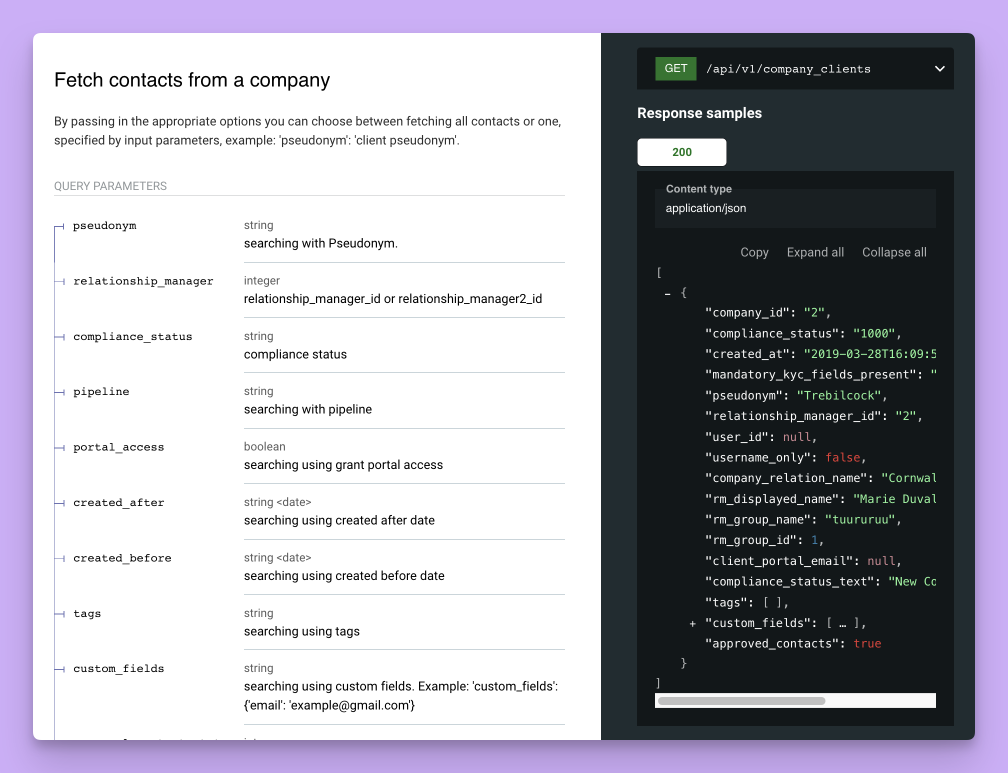Select the 200 response tab

click(681, 152)
